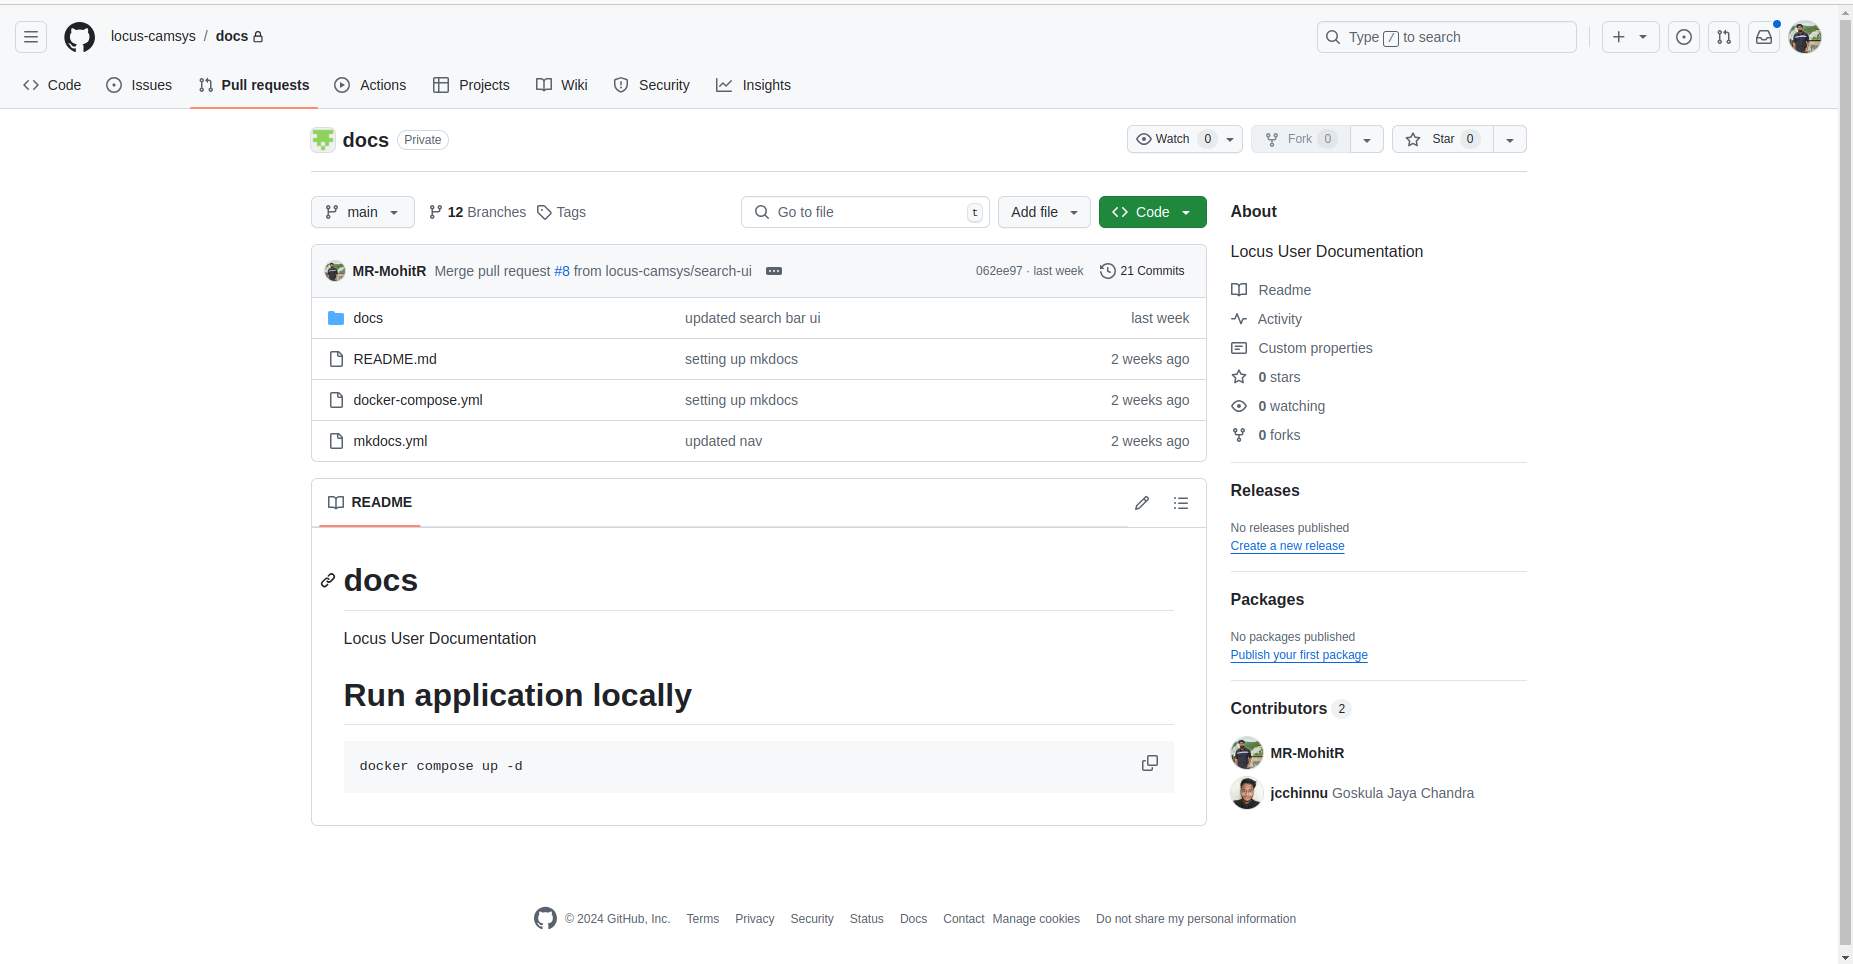Open the docs folder
Image resolution: width=1853 pixels, height=964 pixels.
(368, 318)
